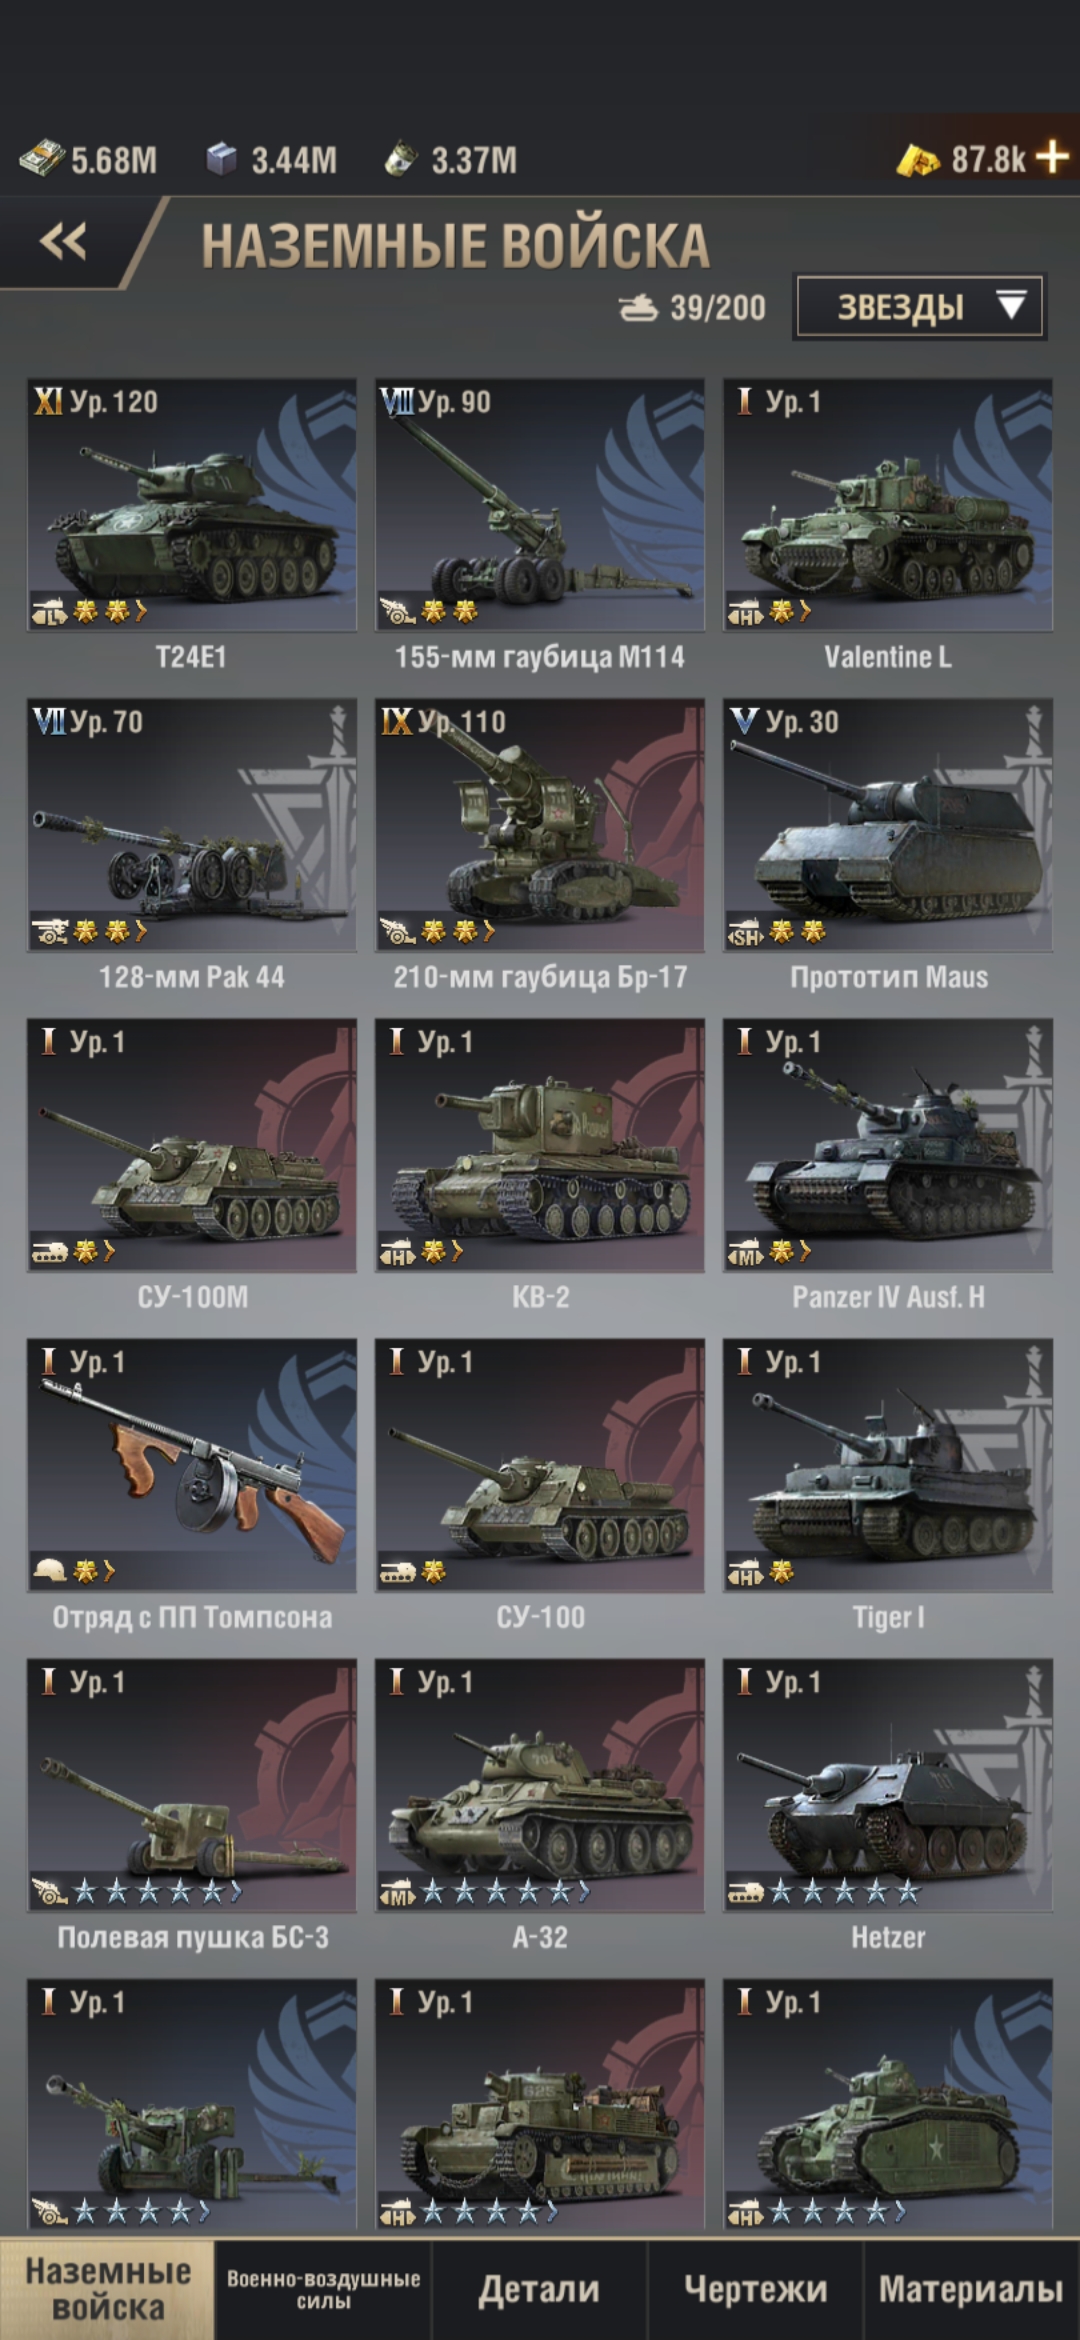Choose the Отряд с ПП Томпсона card
Image resolution: width=1080 pixels, height=2340 pixels.
click(191, 1484)
